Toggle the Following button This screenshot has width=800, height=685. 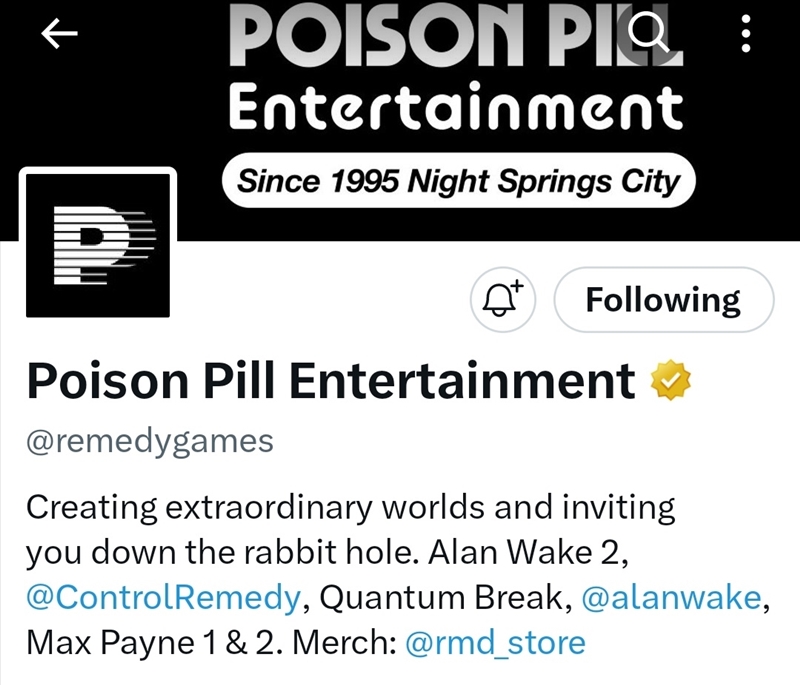[664, 299]
